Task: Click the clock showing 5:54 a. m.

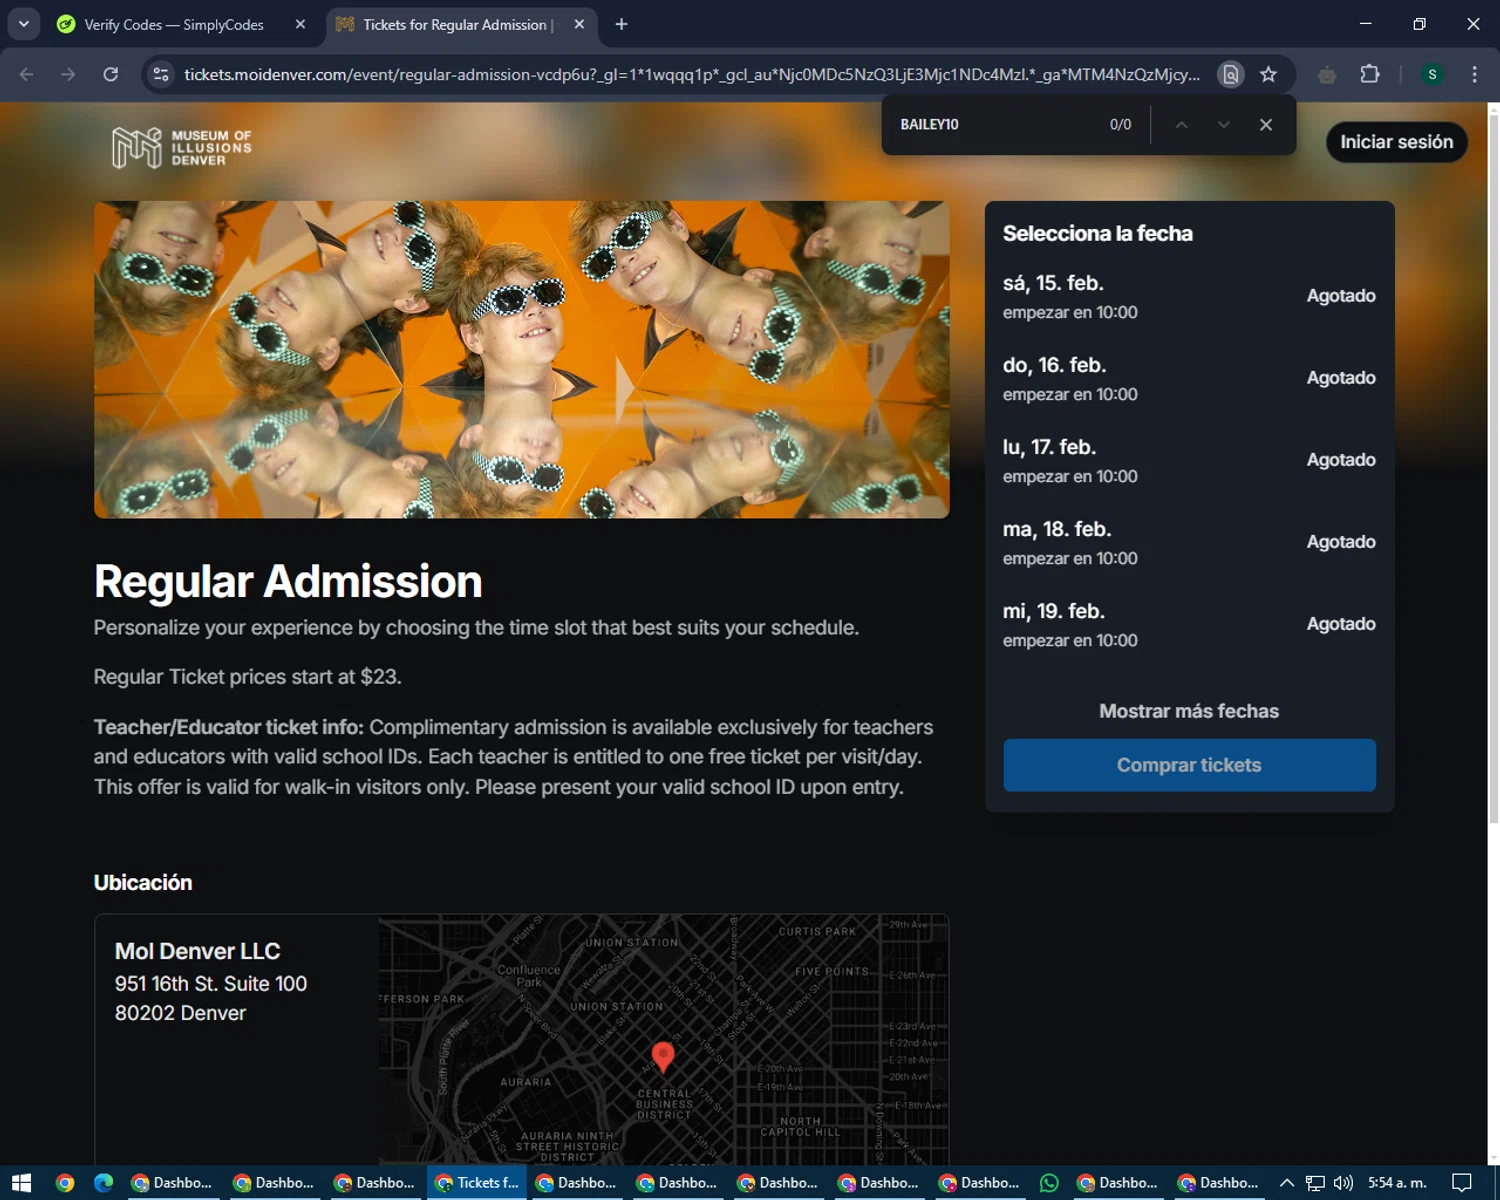Action: point(1397,1183)
